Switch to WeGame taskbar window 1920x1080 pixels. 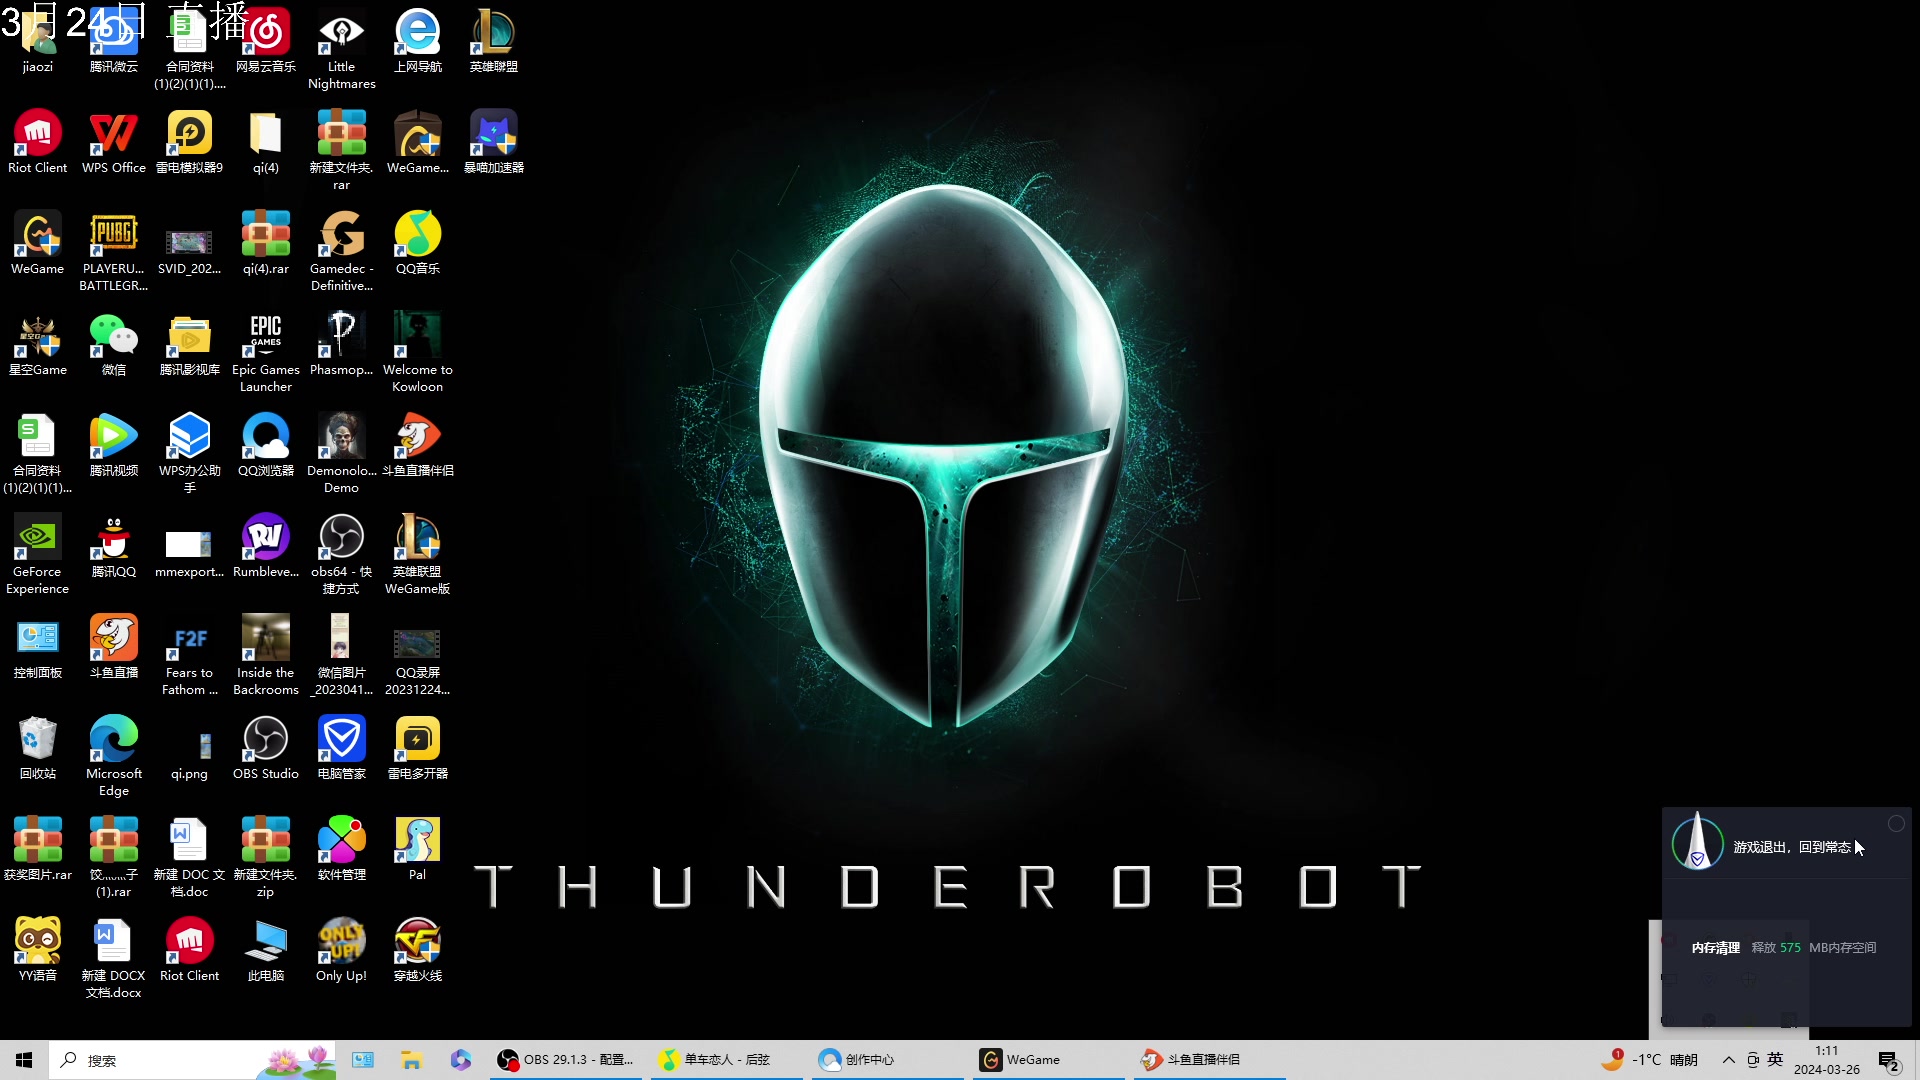[1048, 1060]
